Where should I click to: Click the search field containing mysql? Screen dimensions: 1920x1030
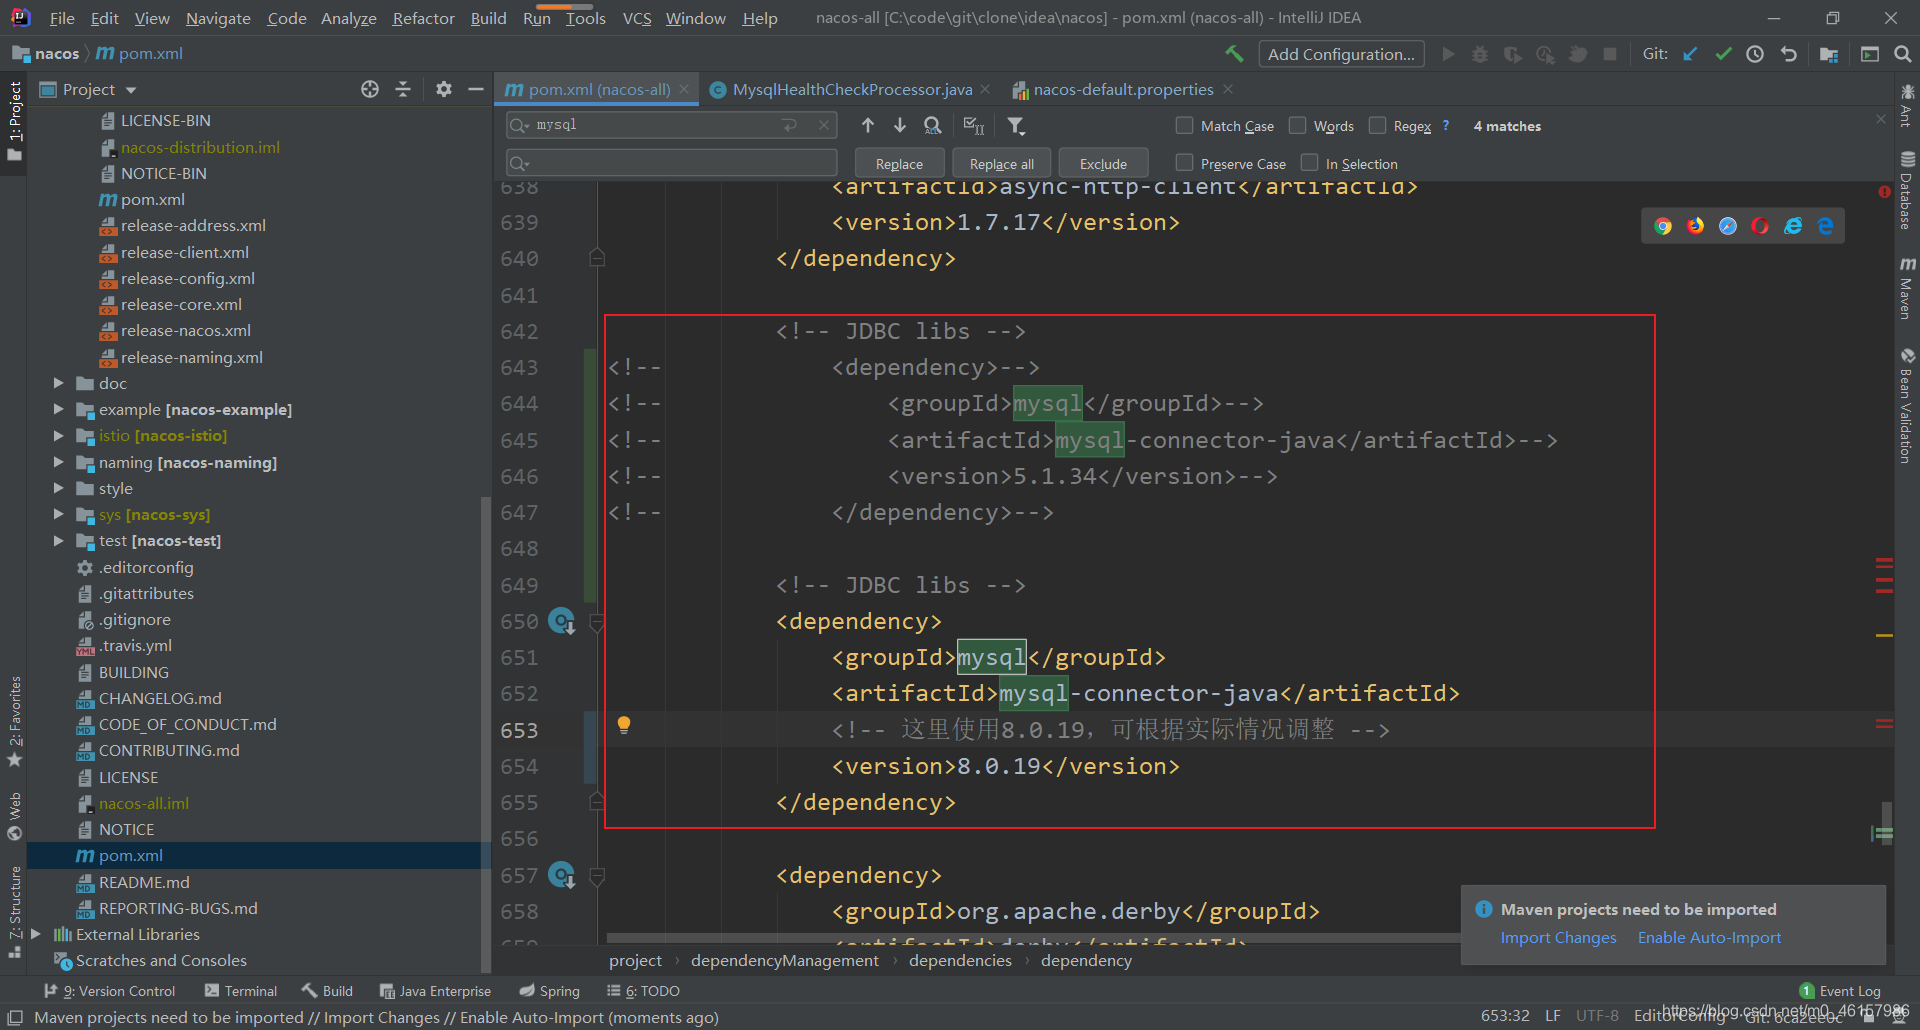670,125
